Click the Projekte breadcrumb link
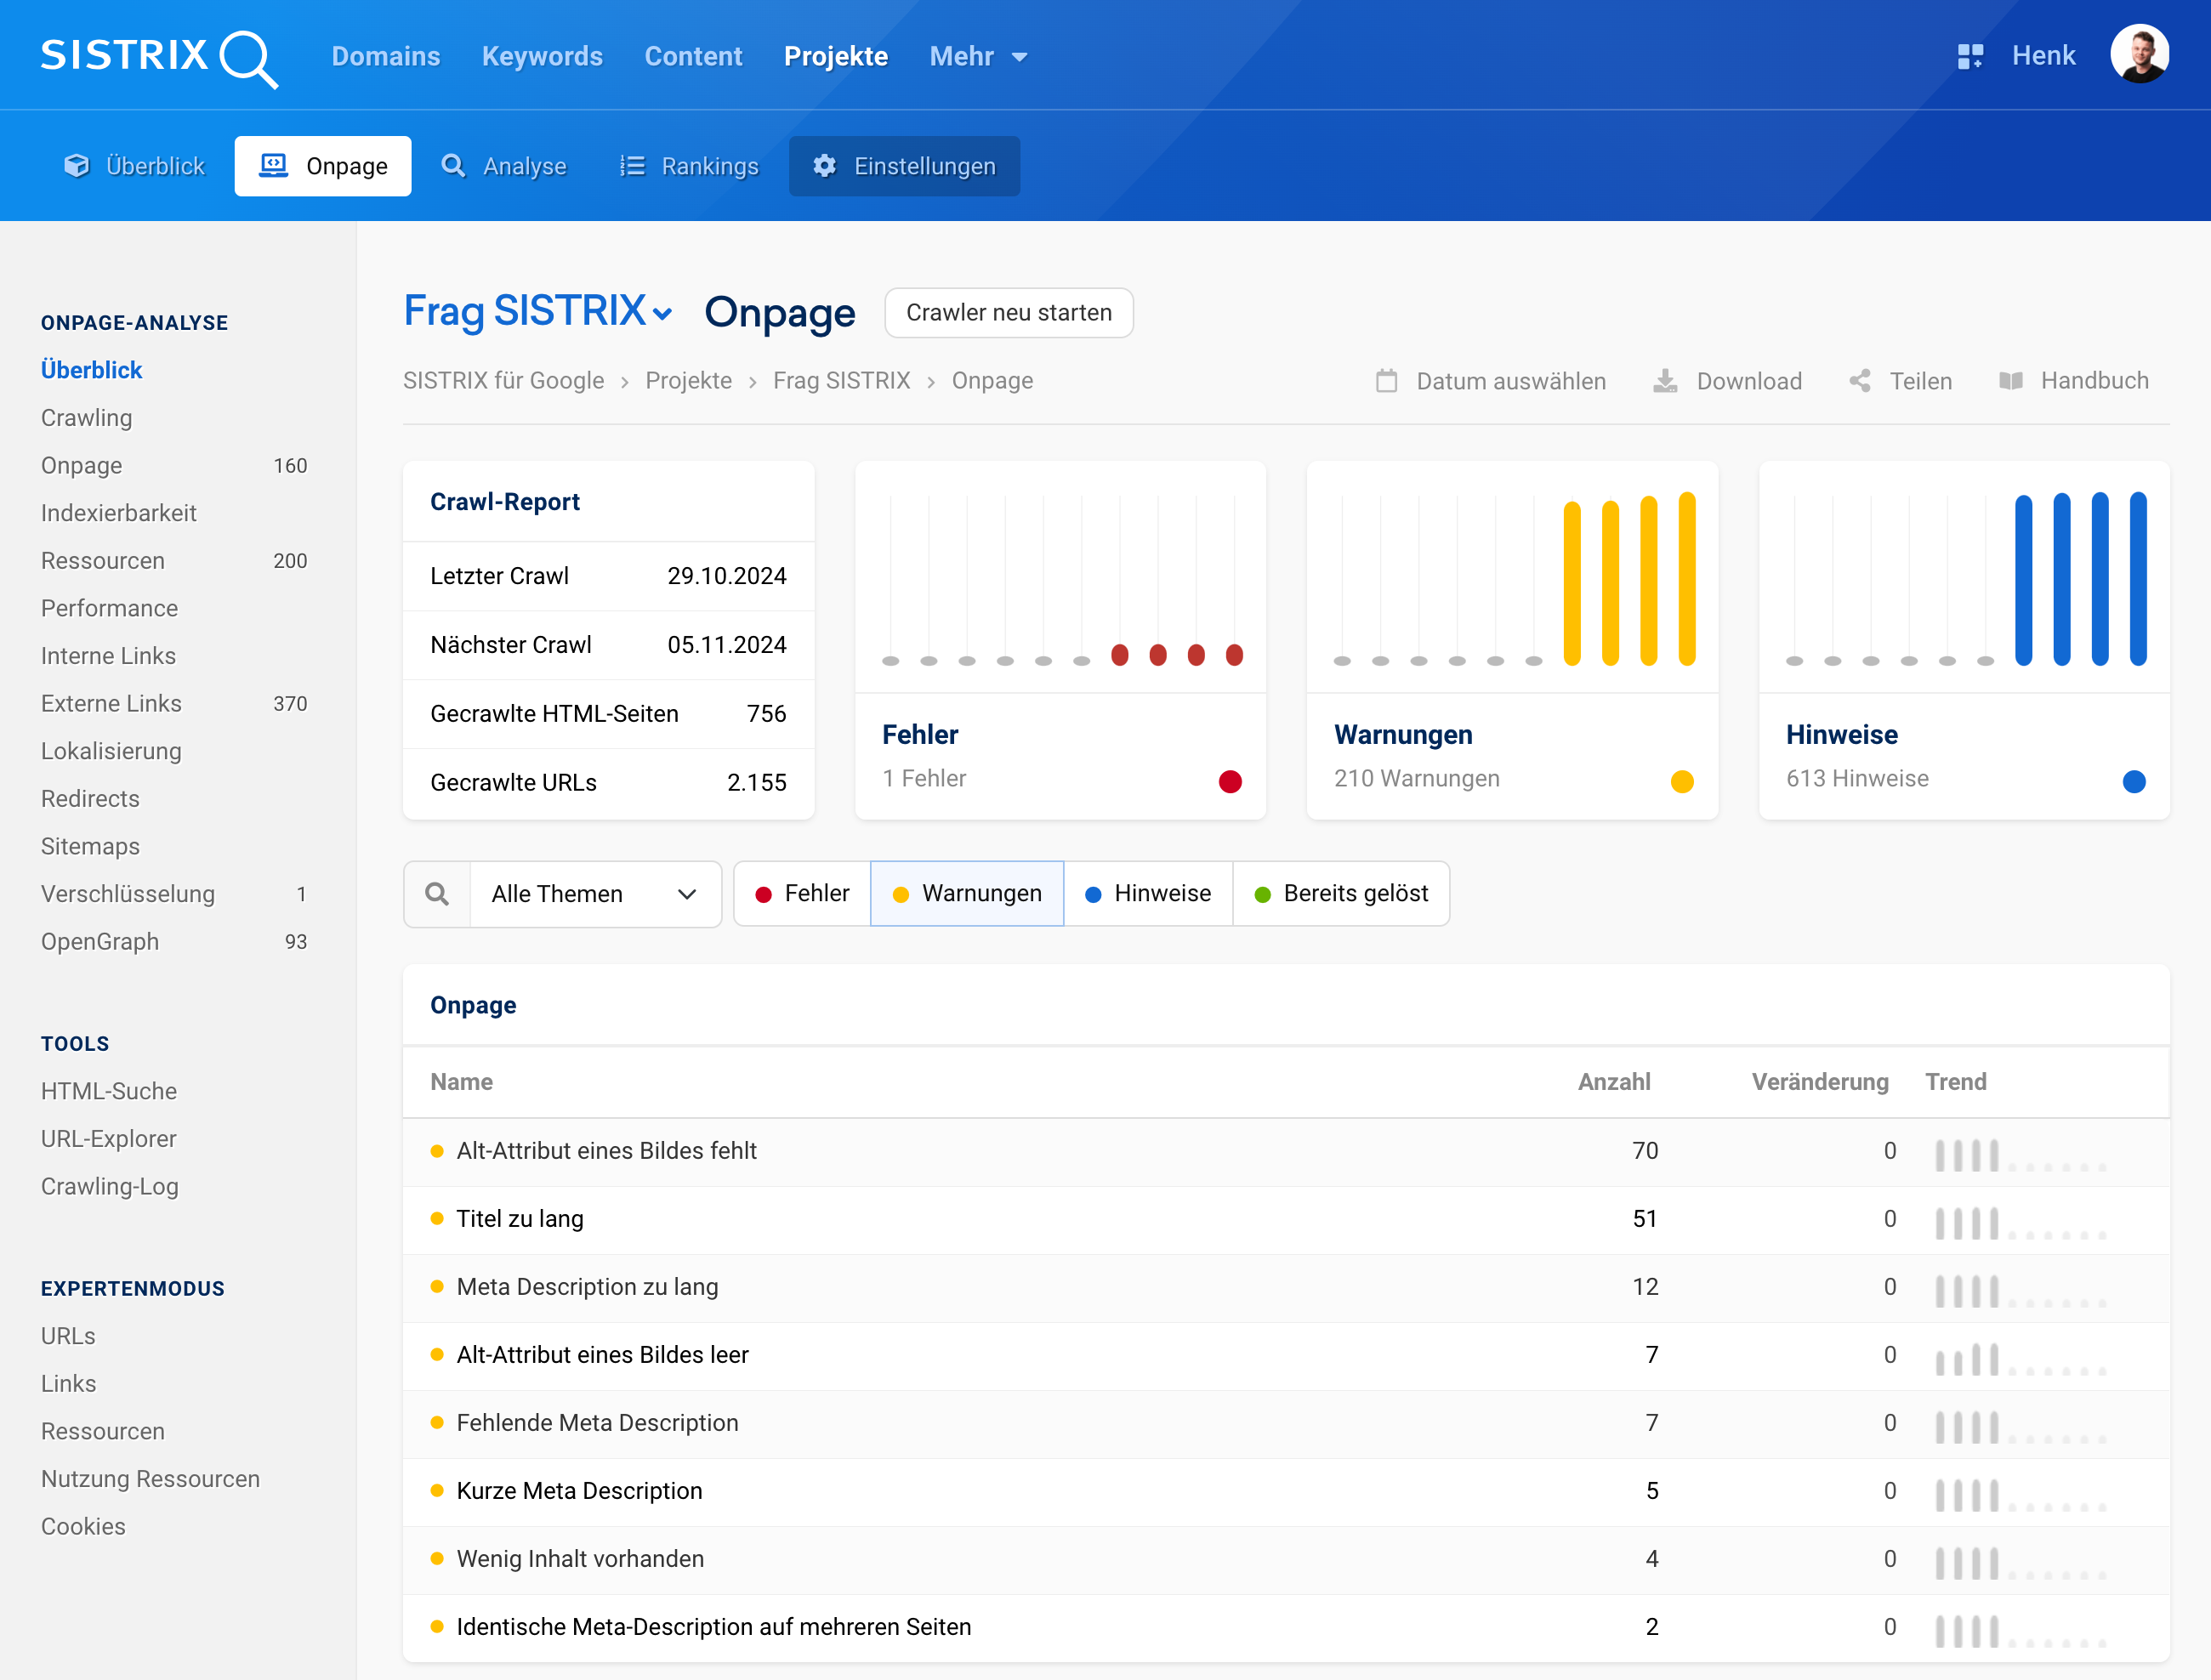The height and width of the screenshot is (1680, 2211). pyautogui.click(x=688, y=381)
